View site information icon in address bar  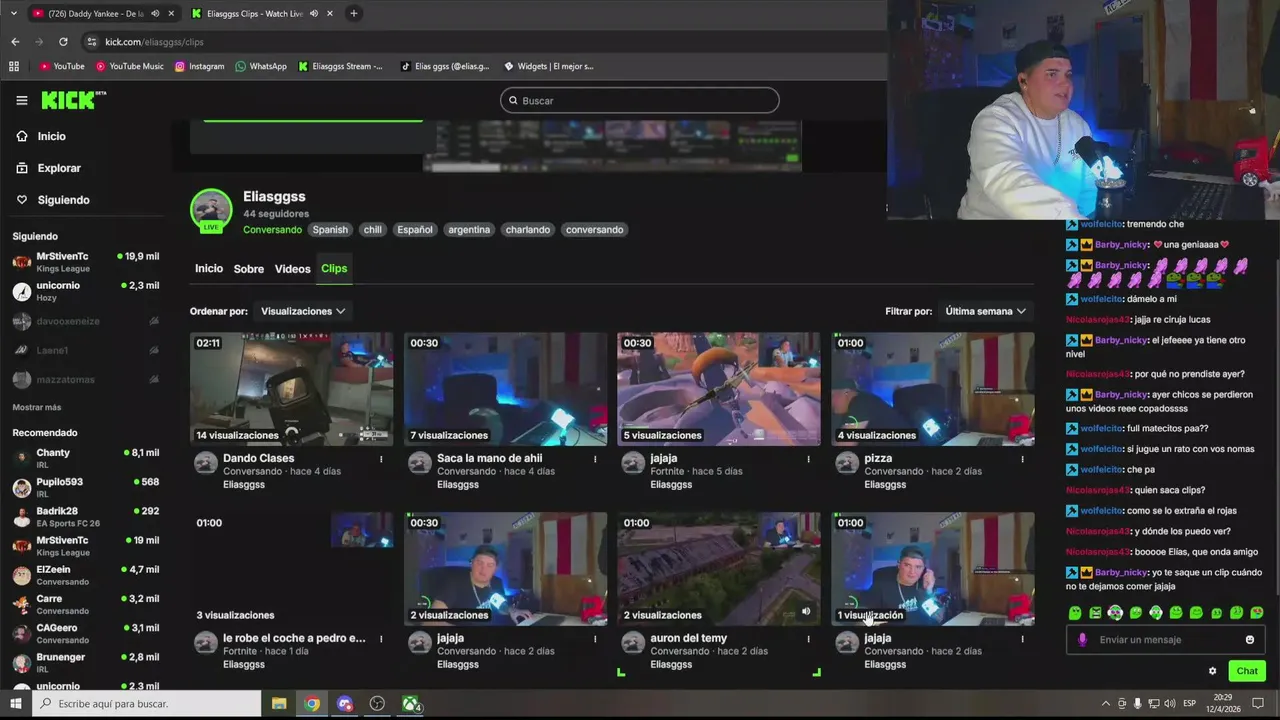(x=92, y=42)
